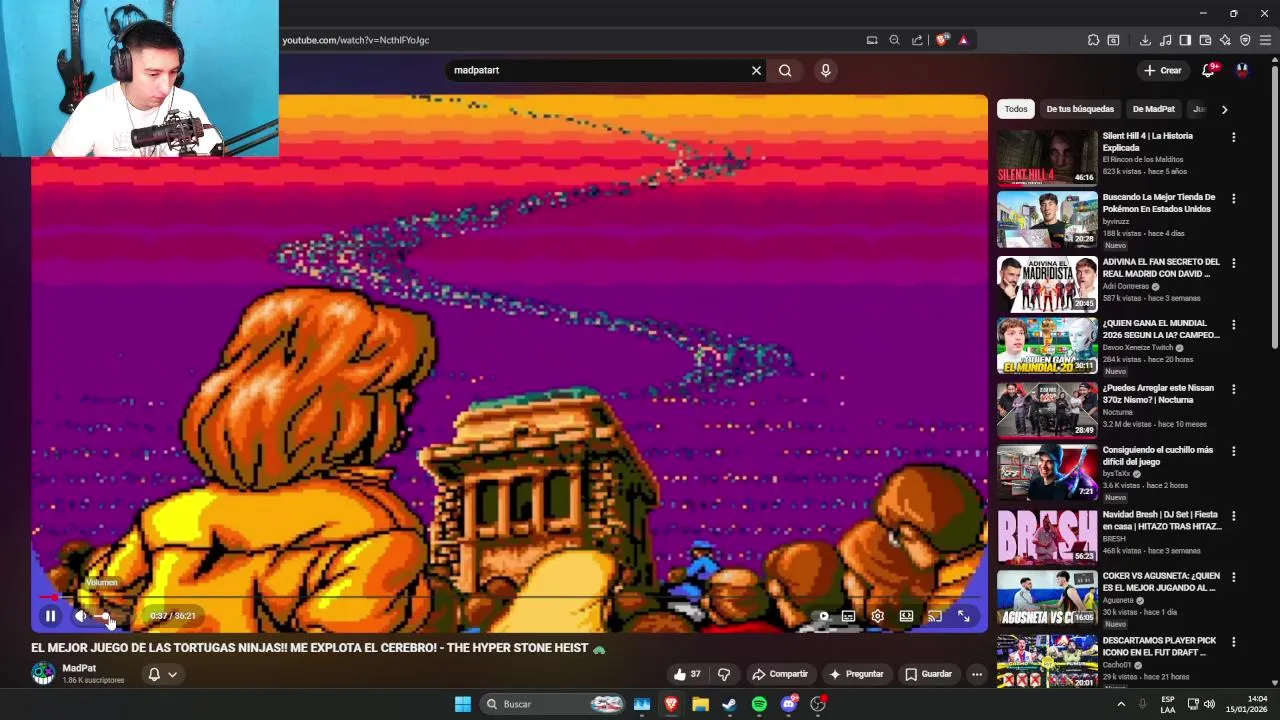Open the Brave Wallet icon
The height and width of the screenshot is (720, 1280).
coord(1205,40)
